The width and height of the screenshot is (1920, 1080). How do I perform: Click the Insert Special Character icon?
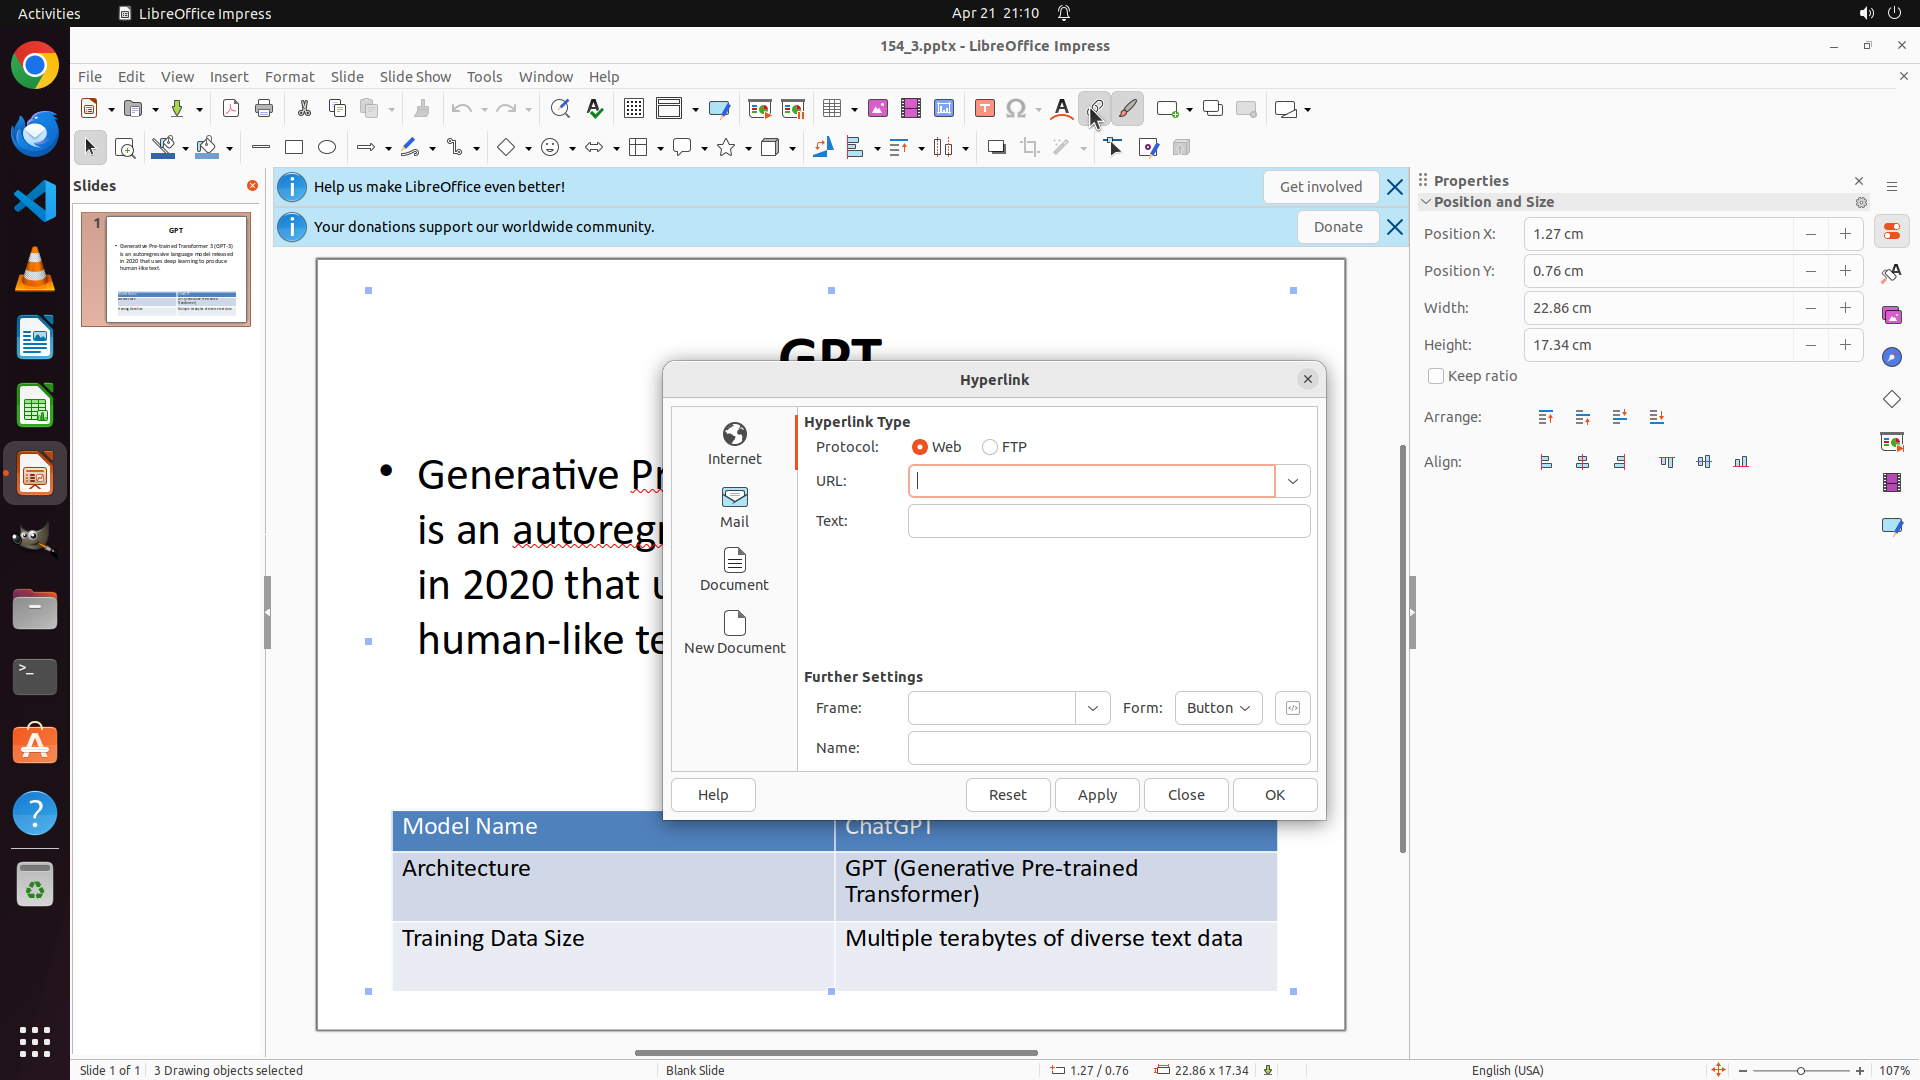click(x=1016, y=109)
